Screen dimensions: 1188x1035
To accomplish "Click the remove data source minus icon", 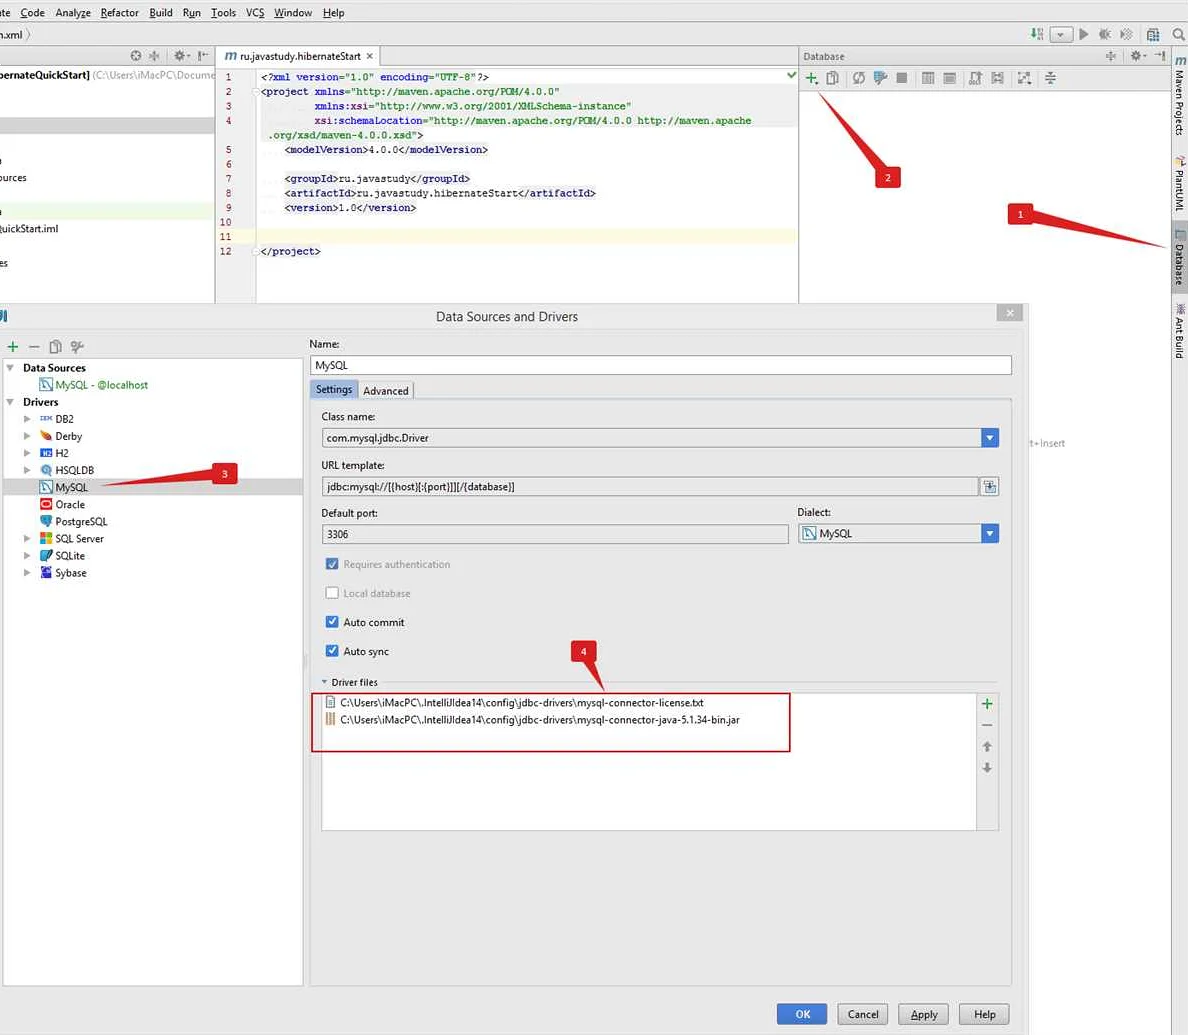I will (x=34, y=346).
